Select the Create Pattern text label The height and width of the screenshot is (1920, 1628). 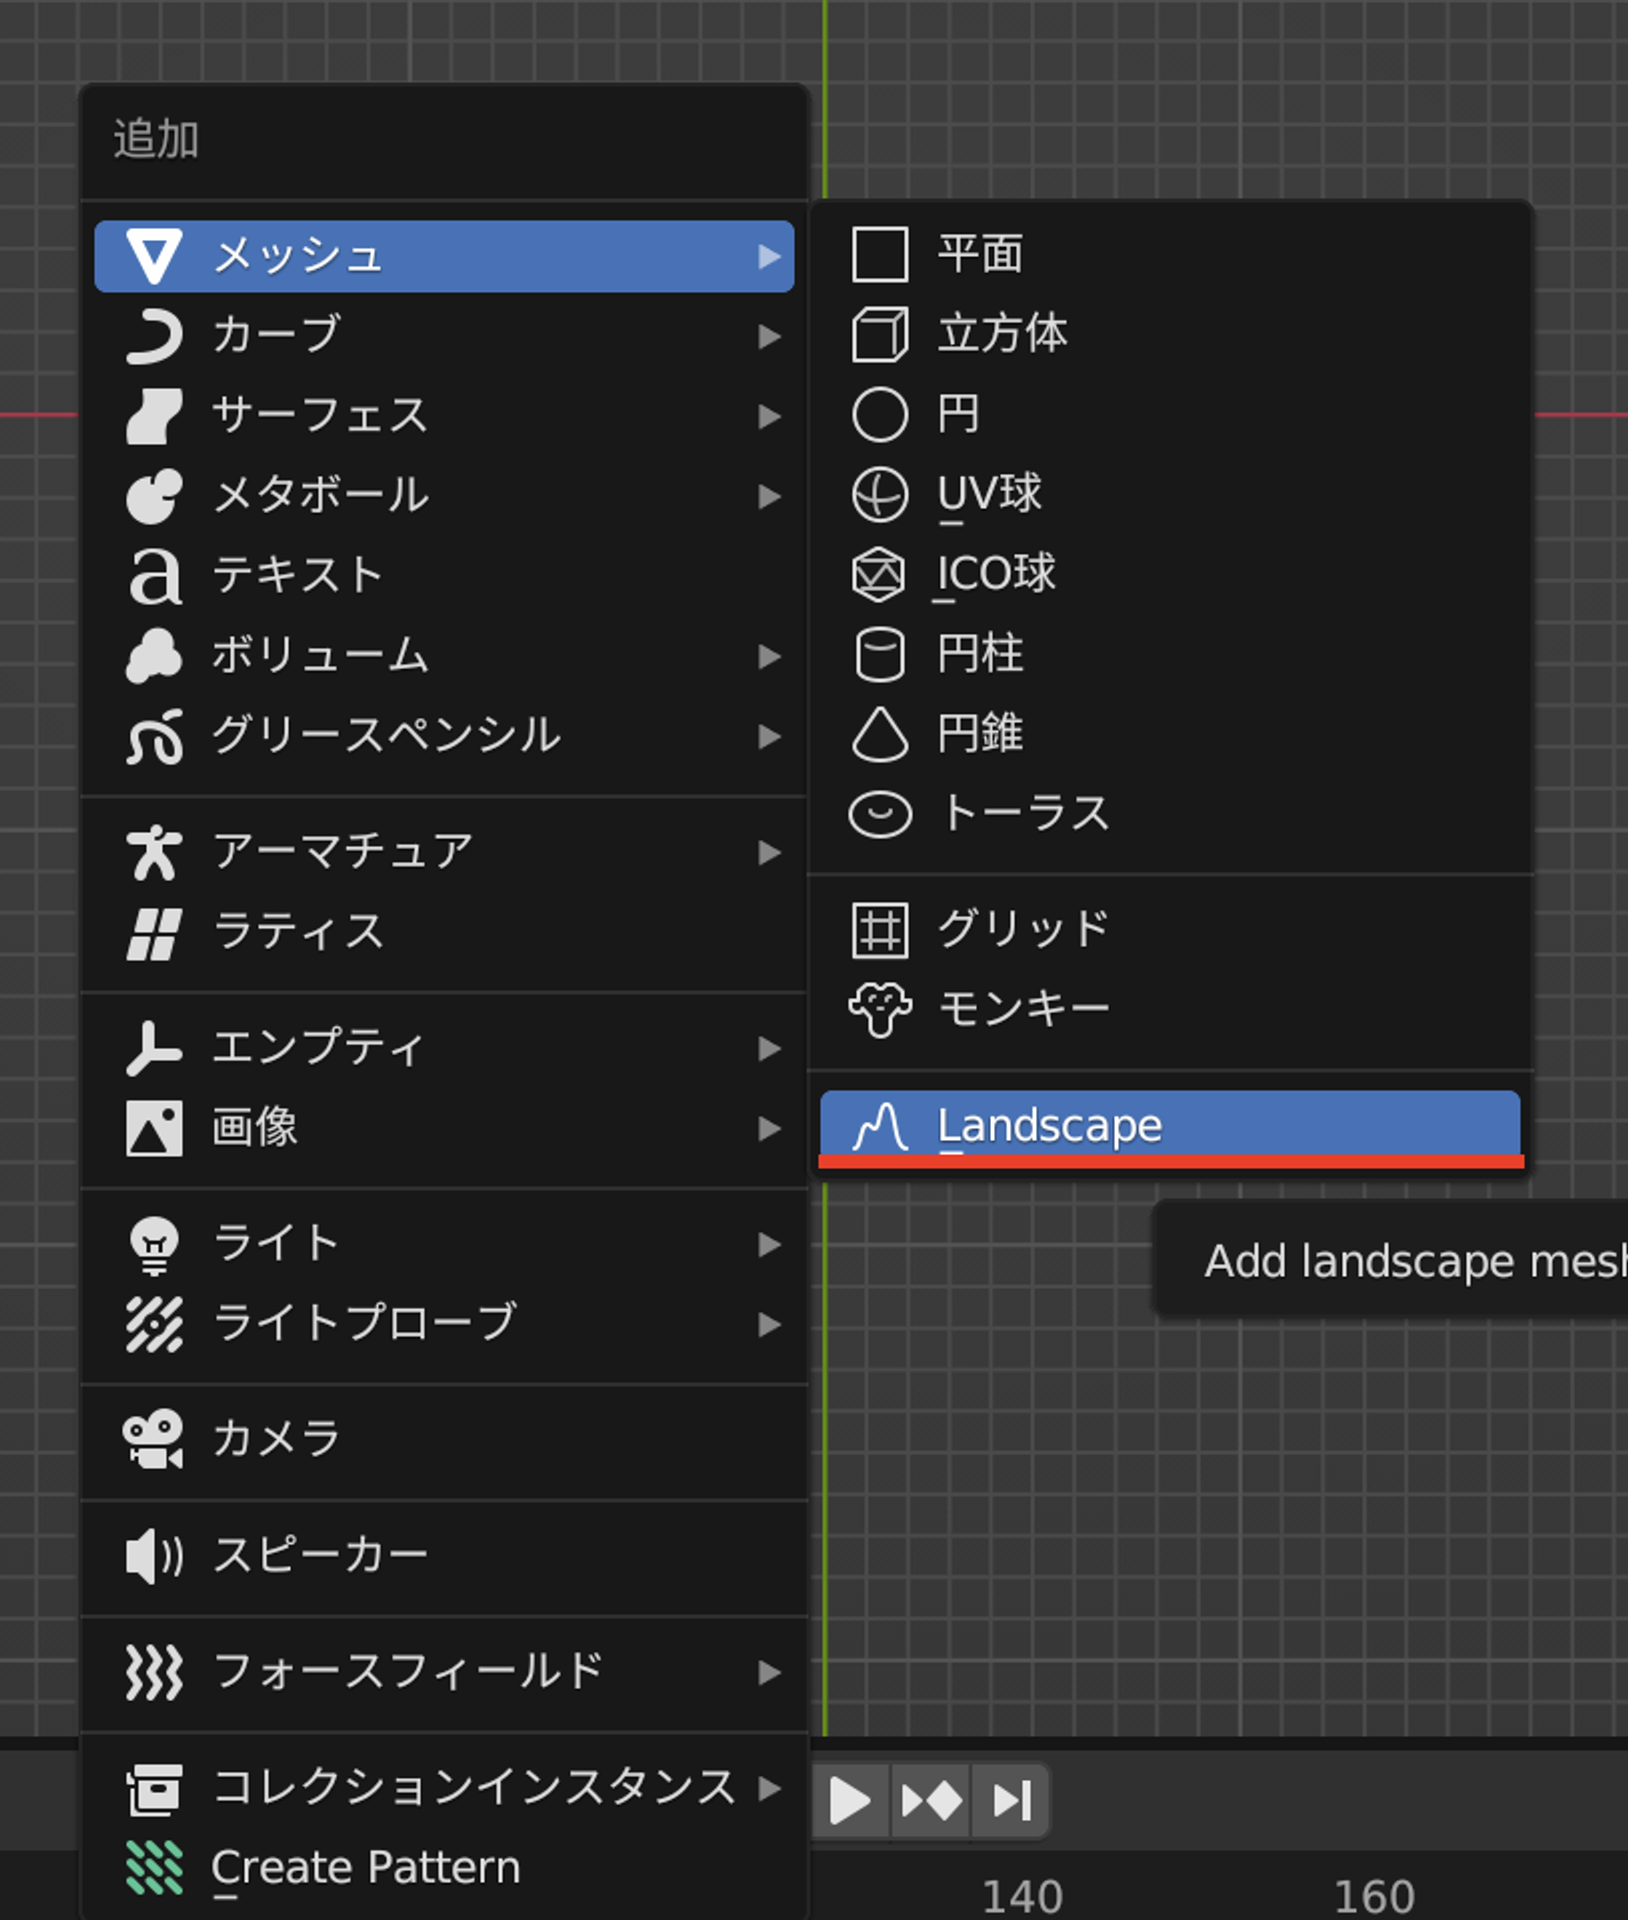(x=366, y=1868)
